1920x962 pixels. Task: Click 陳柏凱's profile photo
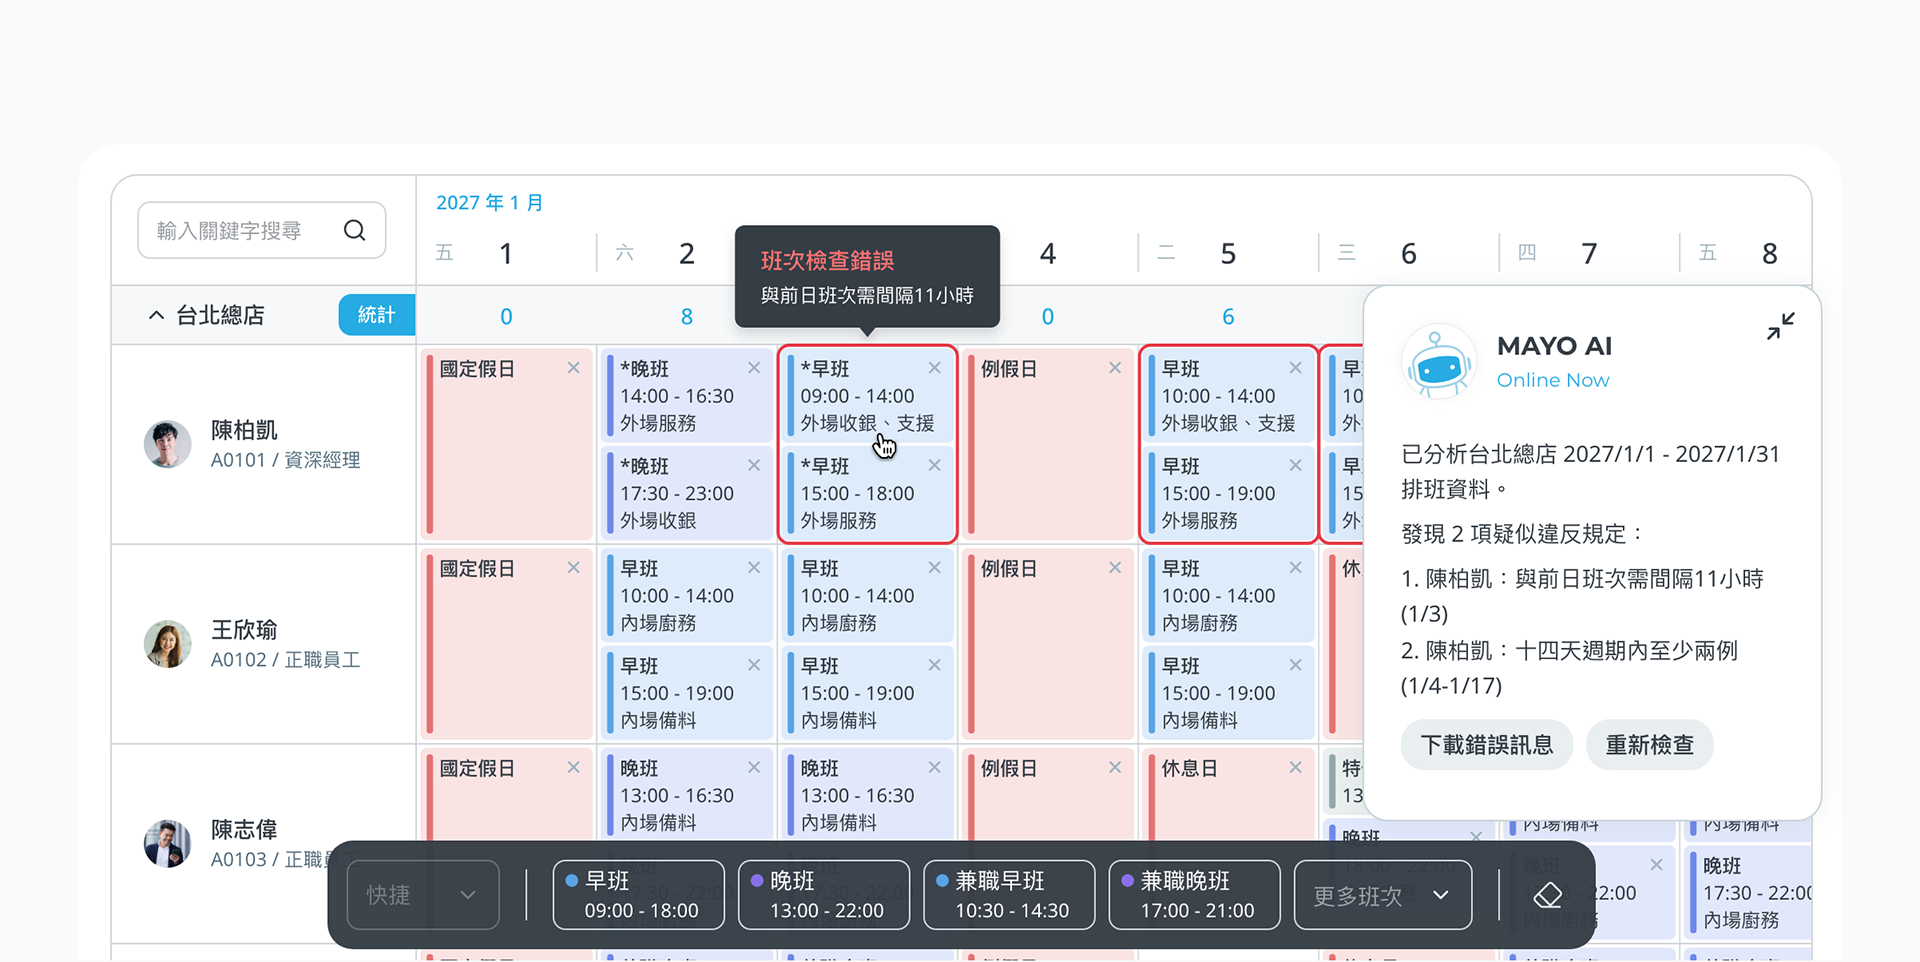[168, 444]
